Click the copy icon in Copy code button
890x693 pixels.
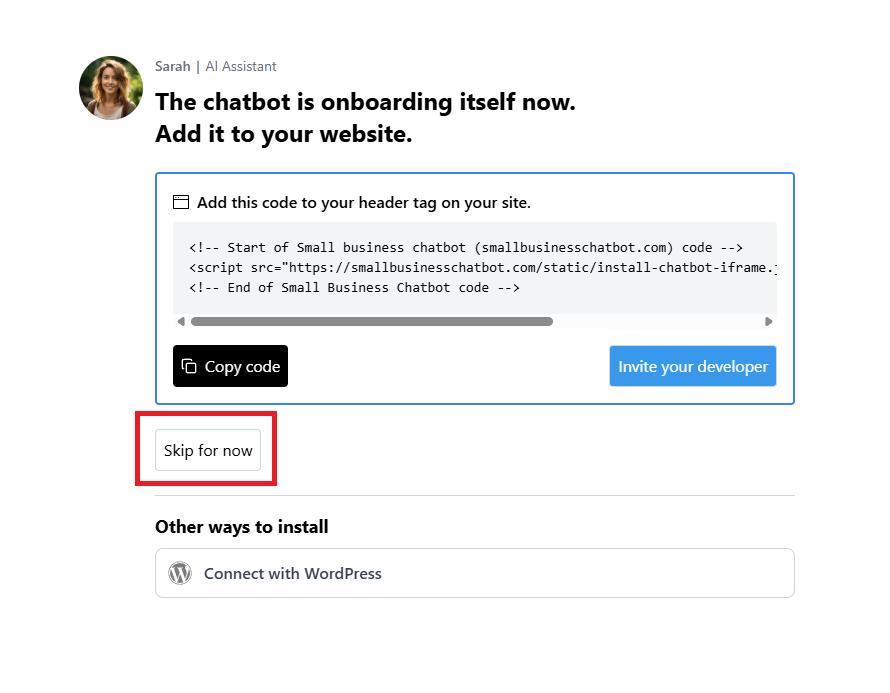pyautogui.click(x=189, y=366)
